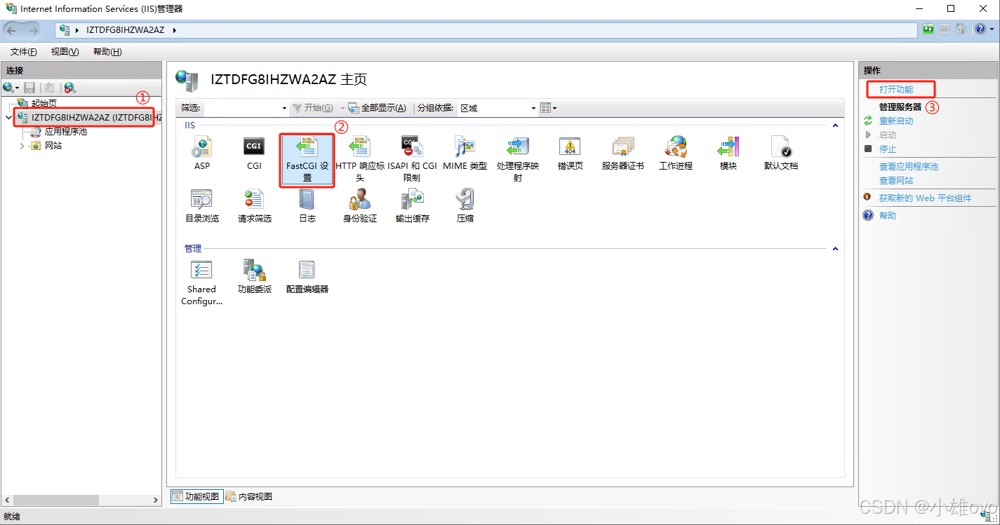The width and height of the screenshot is (1000, 525).
Task: Collapse the IIS group section
Action: pos(836,125)
